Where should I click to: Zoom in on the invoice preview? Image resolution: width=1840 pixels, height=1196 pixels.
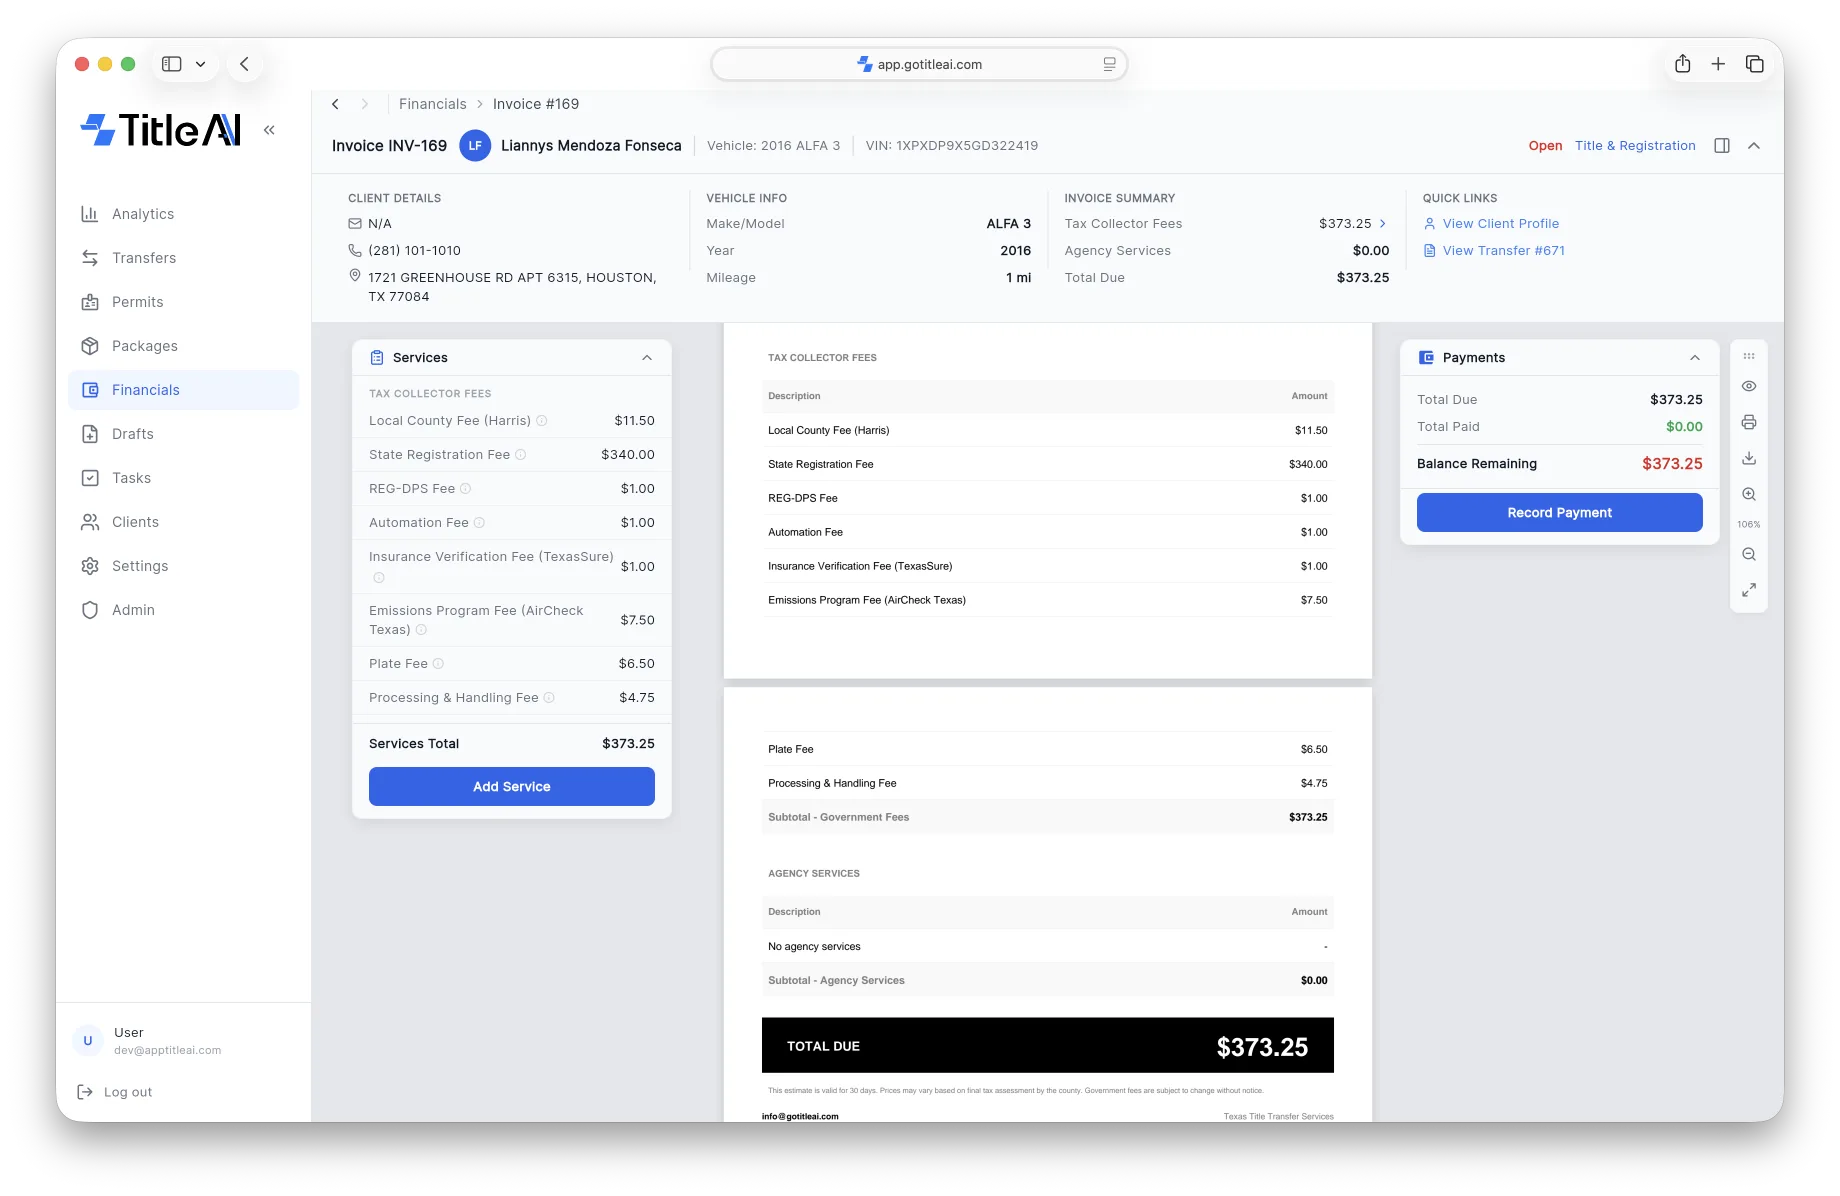pyautogui.click(x=1749, y=494)
